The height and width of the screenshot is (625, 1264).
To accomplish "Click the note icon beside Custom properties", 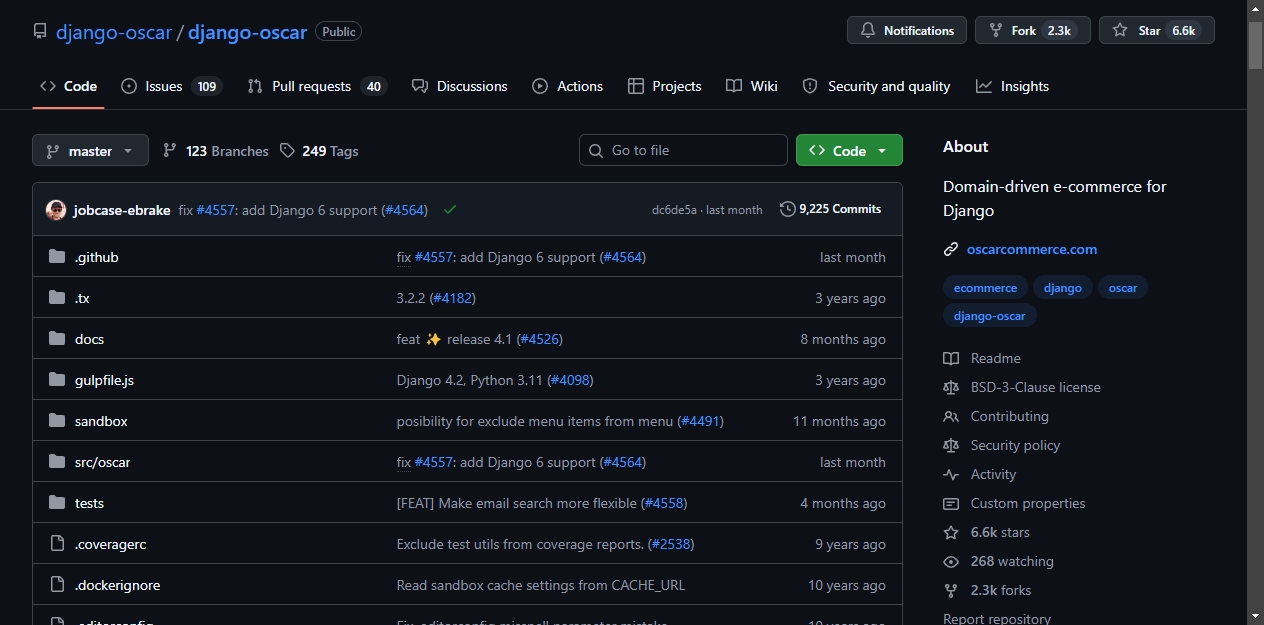I will coord(951,503).
